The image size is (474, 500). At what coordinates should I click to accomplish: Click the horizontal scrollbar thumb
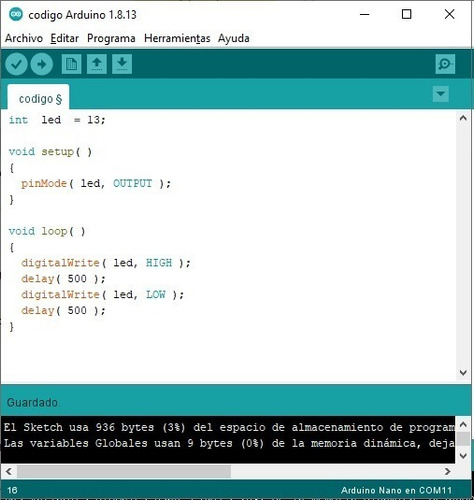[124, 471]
